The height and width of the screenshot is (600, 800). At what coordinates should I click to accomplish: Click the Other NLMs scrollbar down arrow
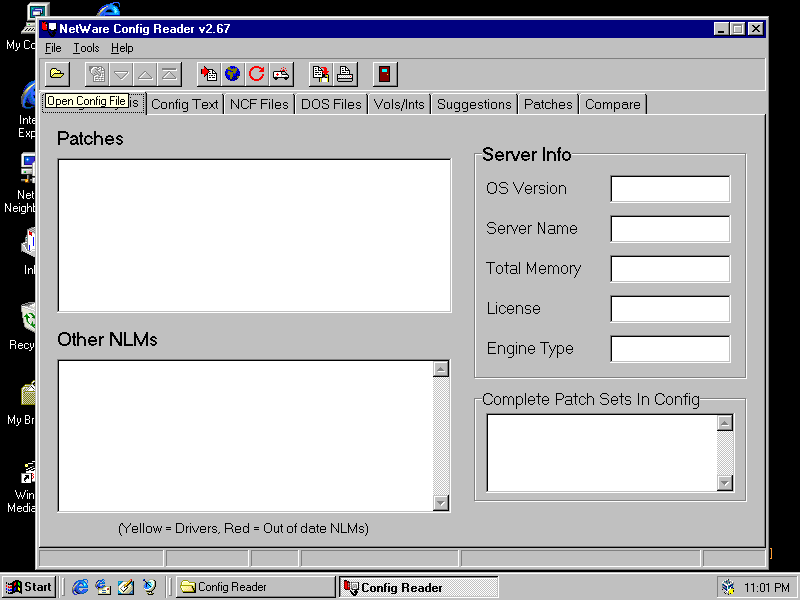441,502
